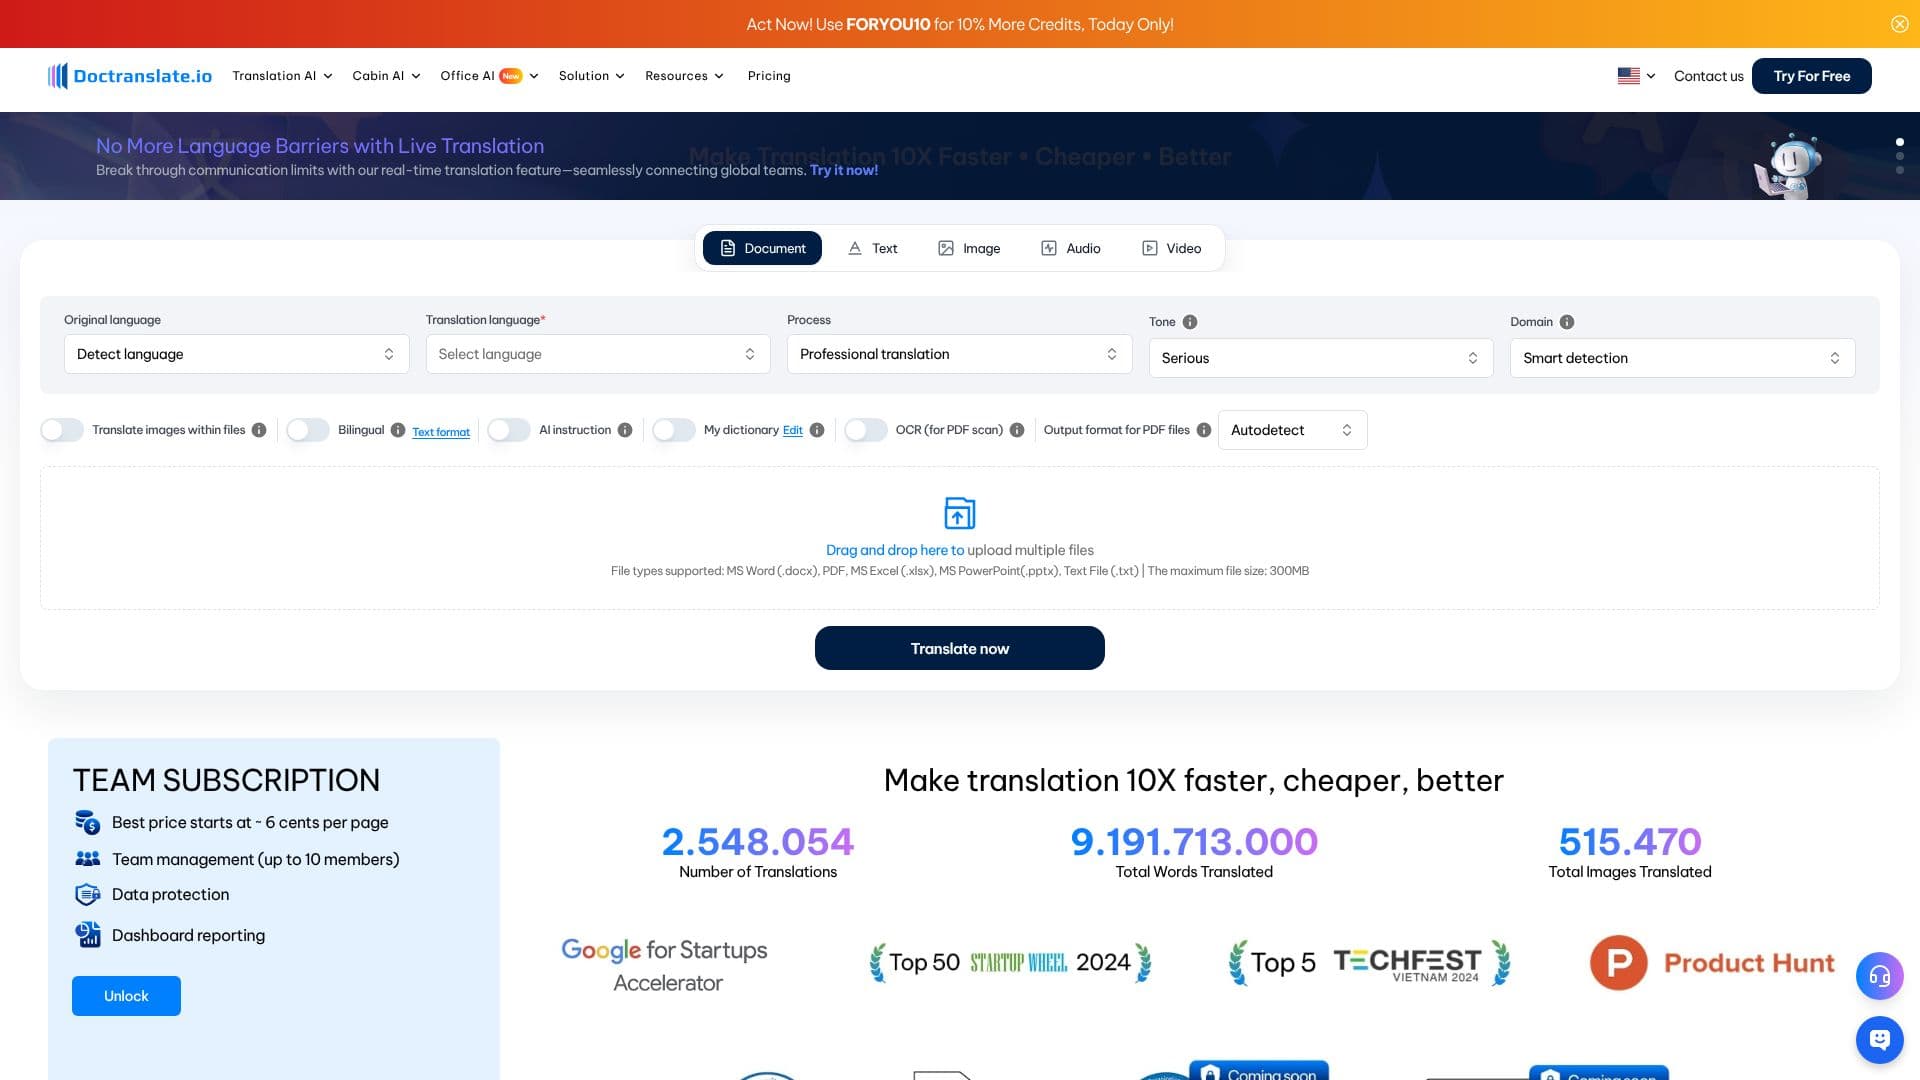Dismiss the promo banner with X icon
Viewport: 1920px width, 1080px height.
pos(1900,24)
